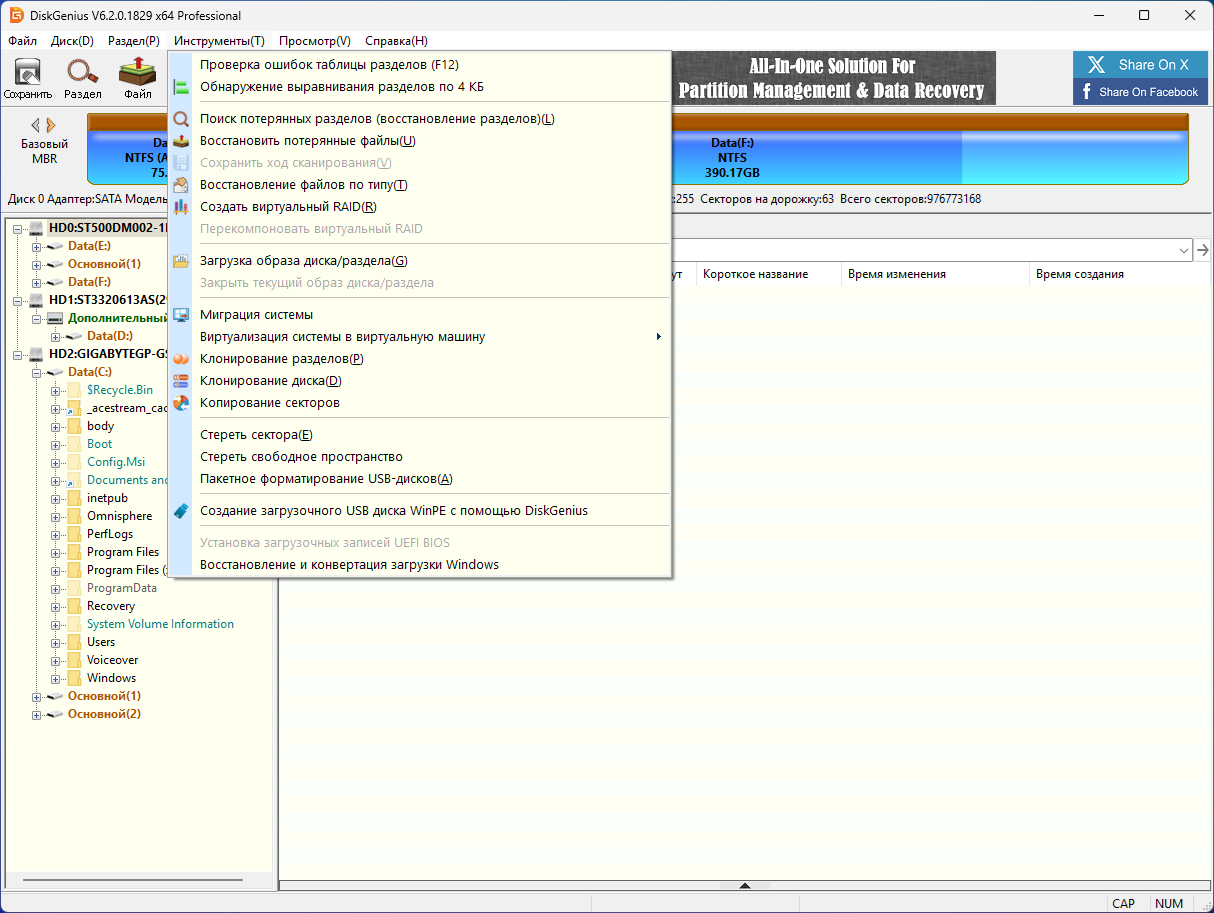
Task: Click the All-In-One Solution banner
Action: pos(832,78)
